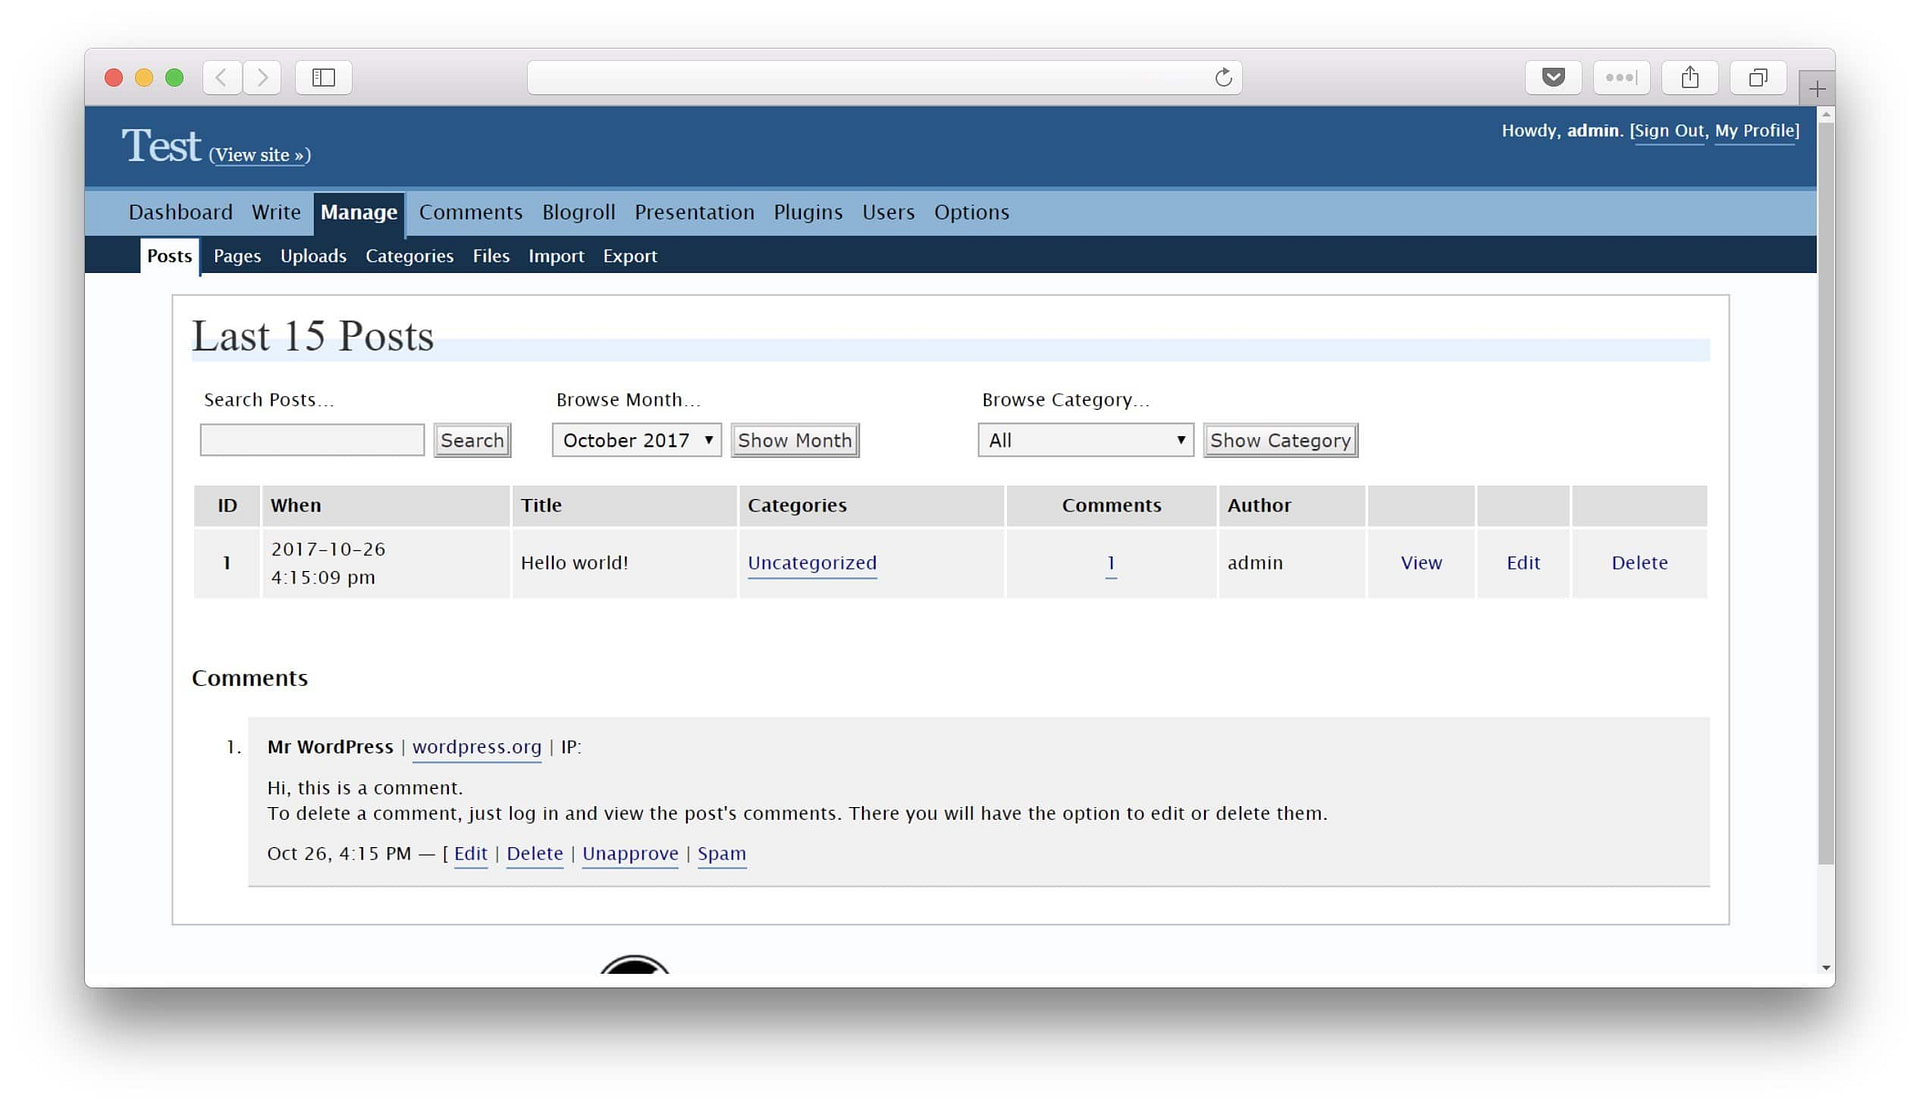Click the scrollbar down arrow
Screen dimensions: 1920x1109
(1827, 968)
